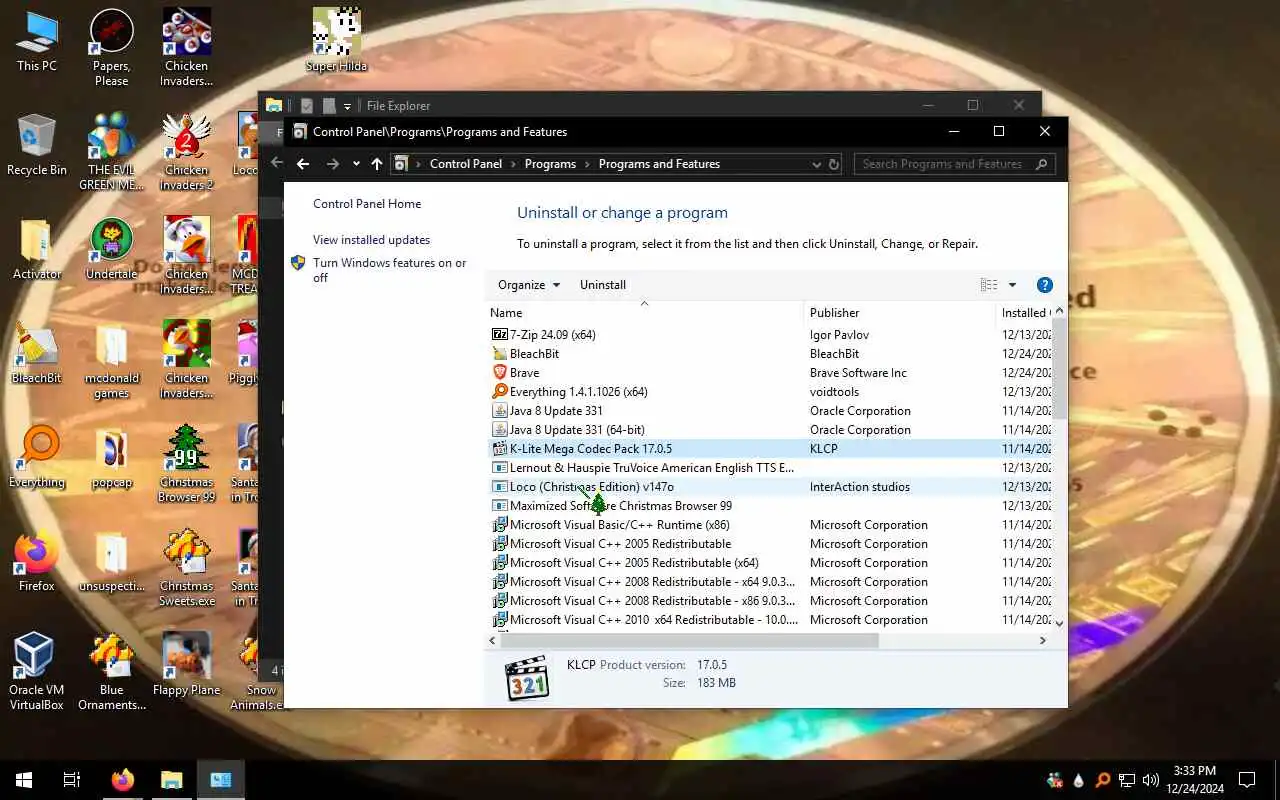Expand the chevron after Programs breadcrumb
The width and height of the screenshot is (1280, 800).
coord(587,164)
